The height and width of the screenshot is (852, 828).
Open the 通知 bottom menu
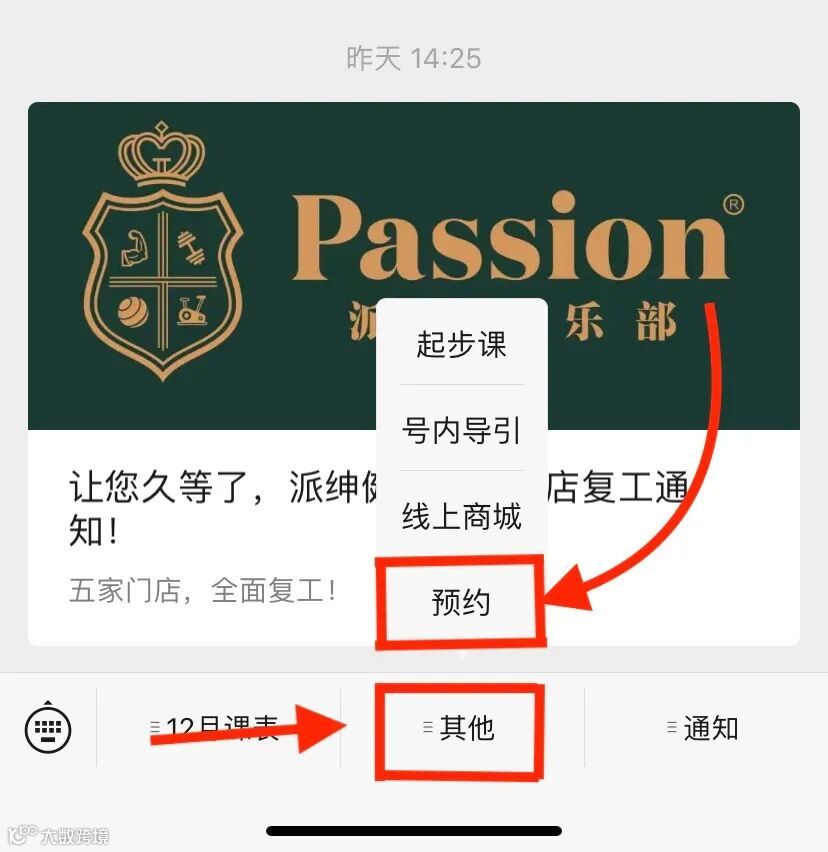[705, 727]
